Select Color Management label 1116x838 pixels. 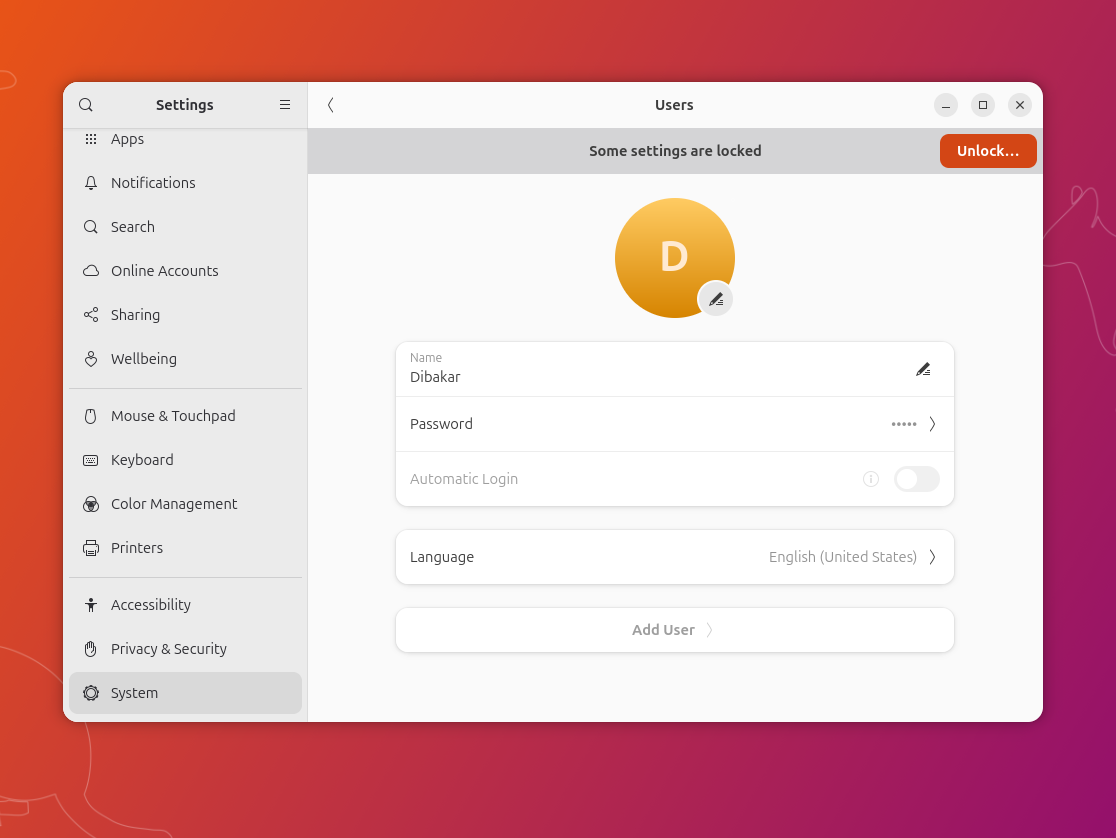pos(174,504)
